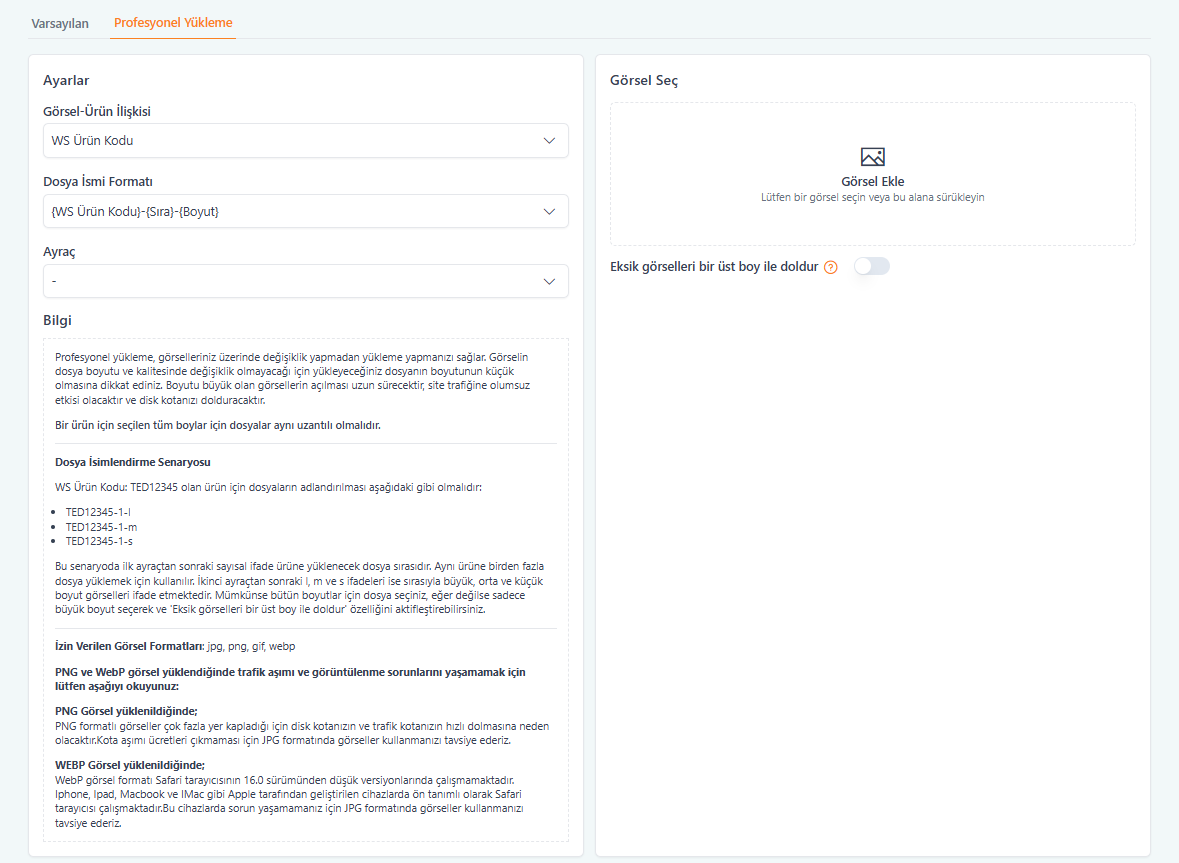Toggle the Eksik görselleri bir üst boy switch

point(871,266)
